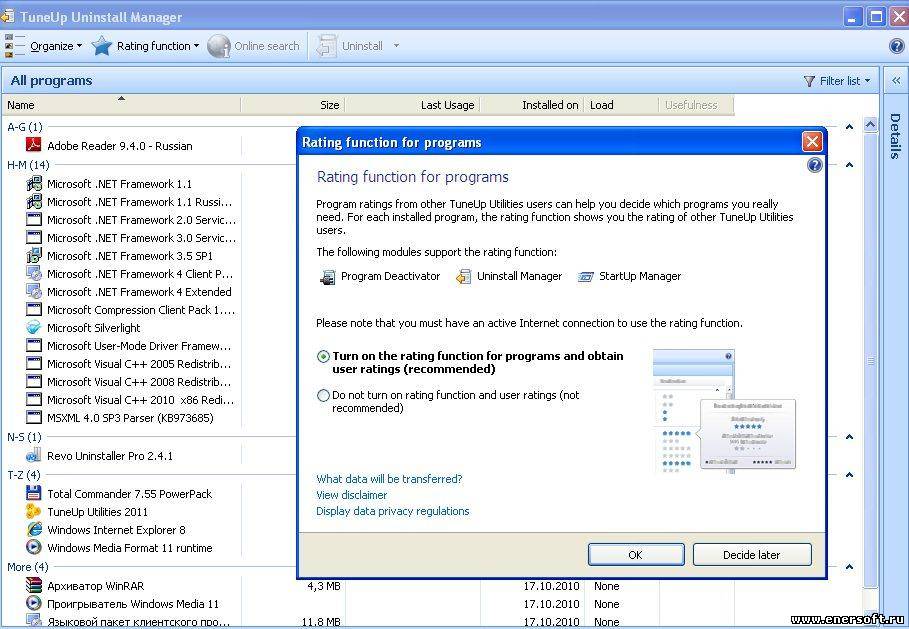Enable Turn on the rating function option

coord(323,357)
